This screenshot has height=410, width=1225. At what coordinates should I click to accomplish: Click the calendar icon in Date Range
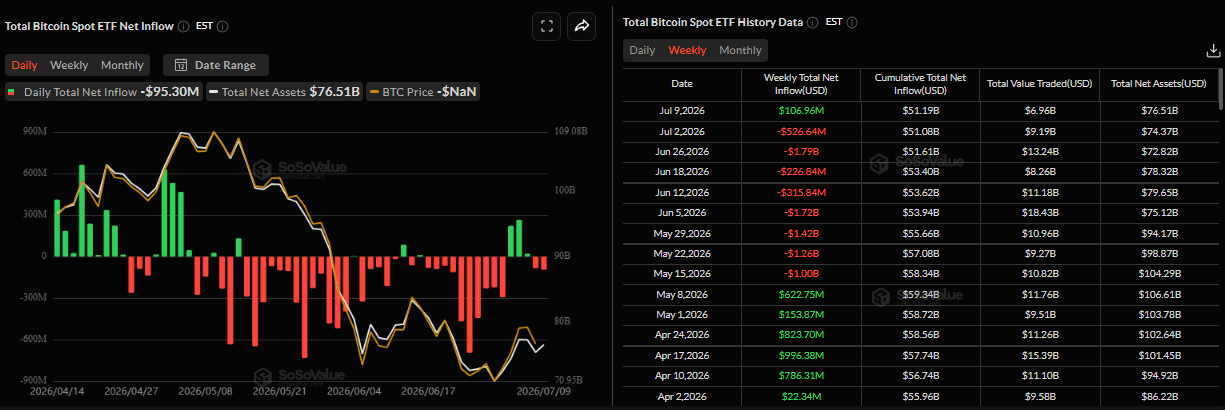click(x=181, y=65)
